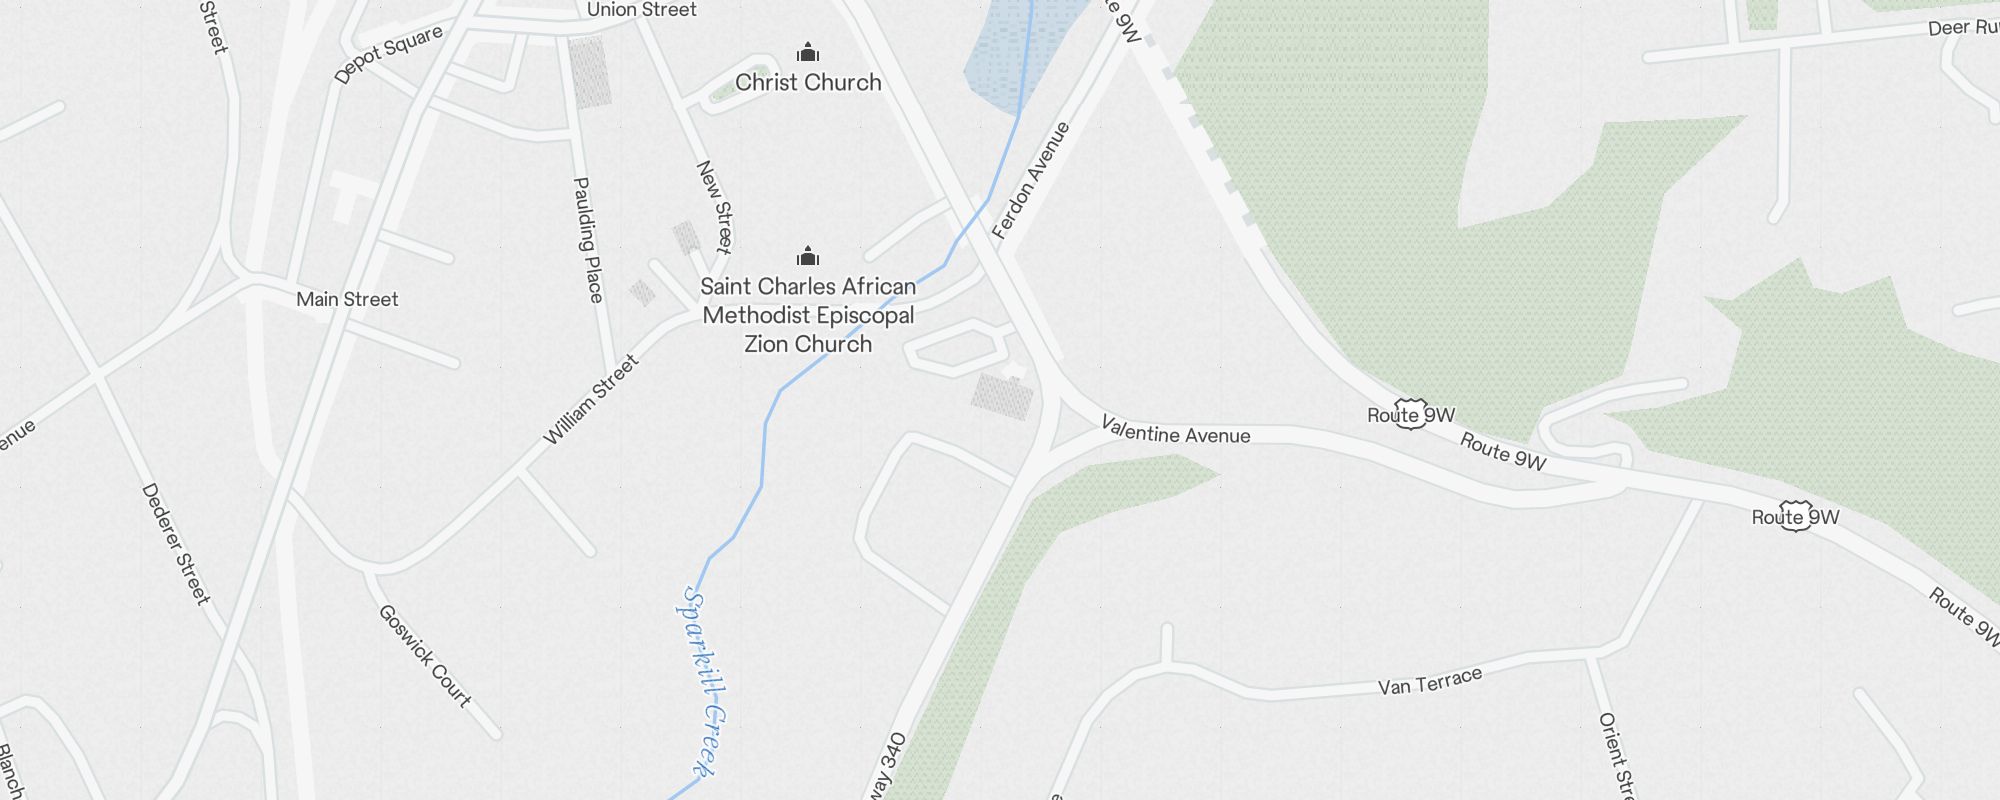Click the Depot Square label
Image resolution: width=2000 pixels, height=800 pixels.
(388, 55)
